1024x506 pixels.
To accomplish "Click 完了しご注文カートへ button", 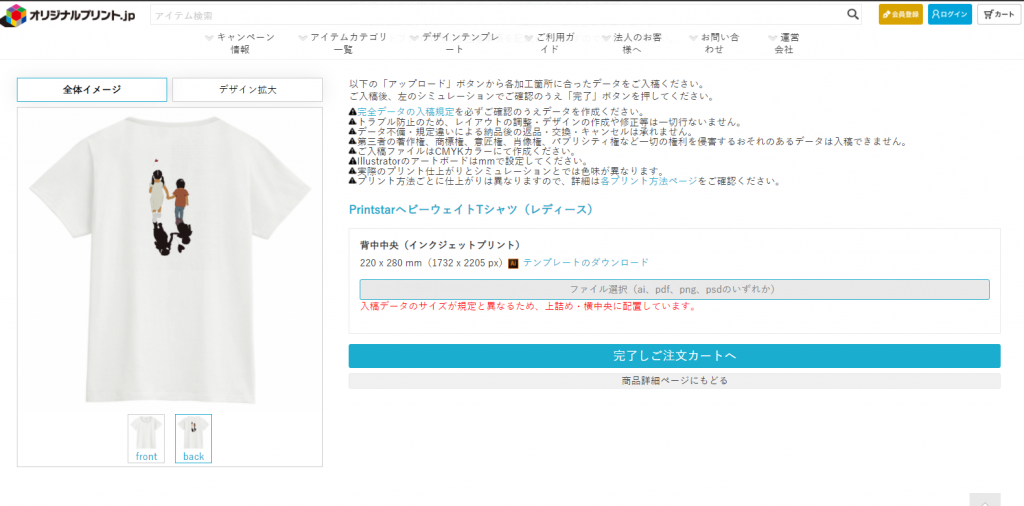I will [675, 356].
